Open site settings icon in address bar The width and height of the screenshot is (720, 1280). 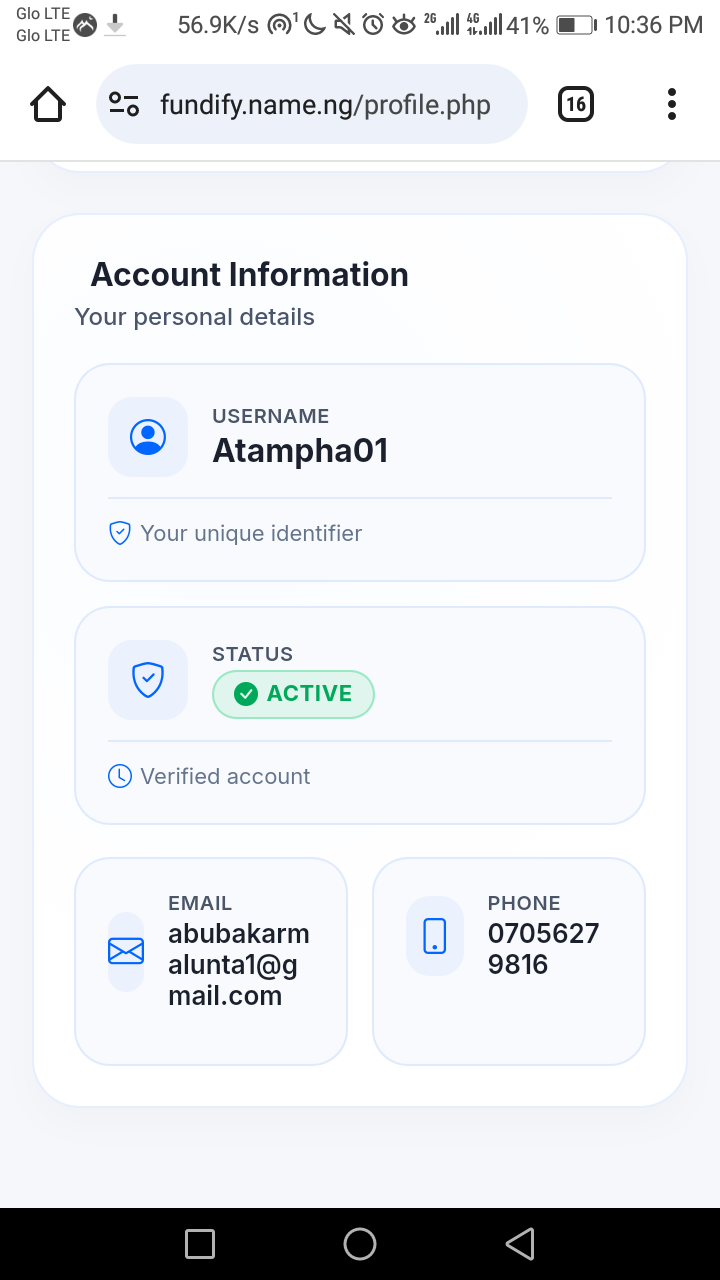point(124,104)
